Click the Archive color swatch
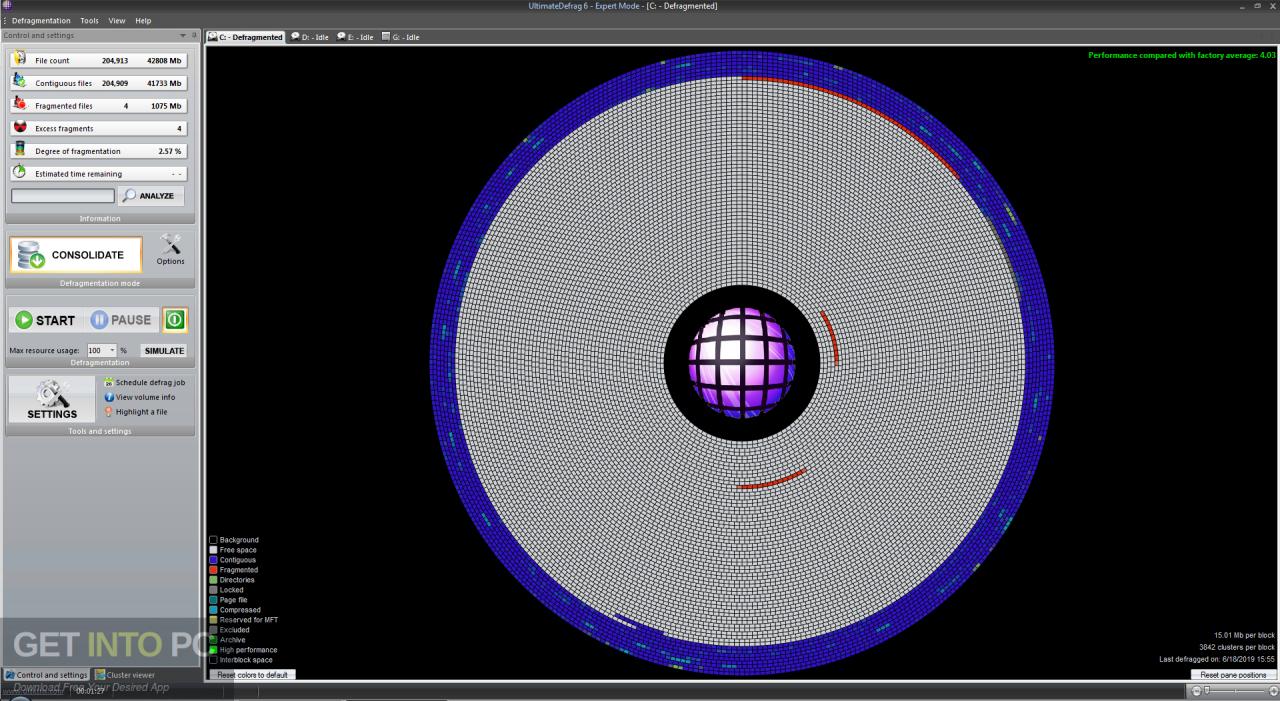Viewport: 1280px width, 701px height. [x=213, y=640]
